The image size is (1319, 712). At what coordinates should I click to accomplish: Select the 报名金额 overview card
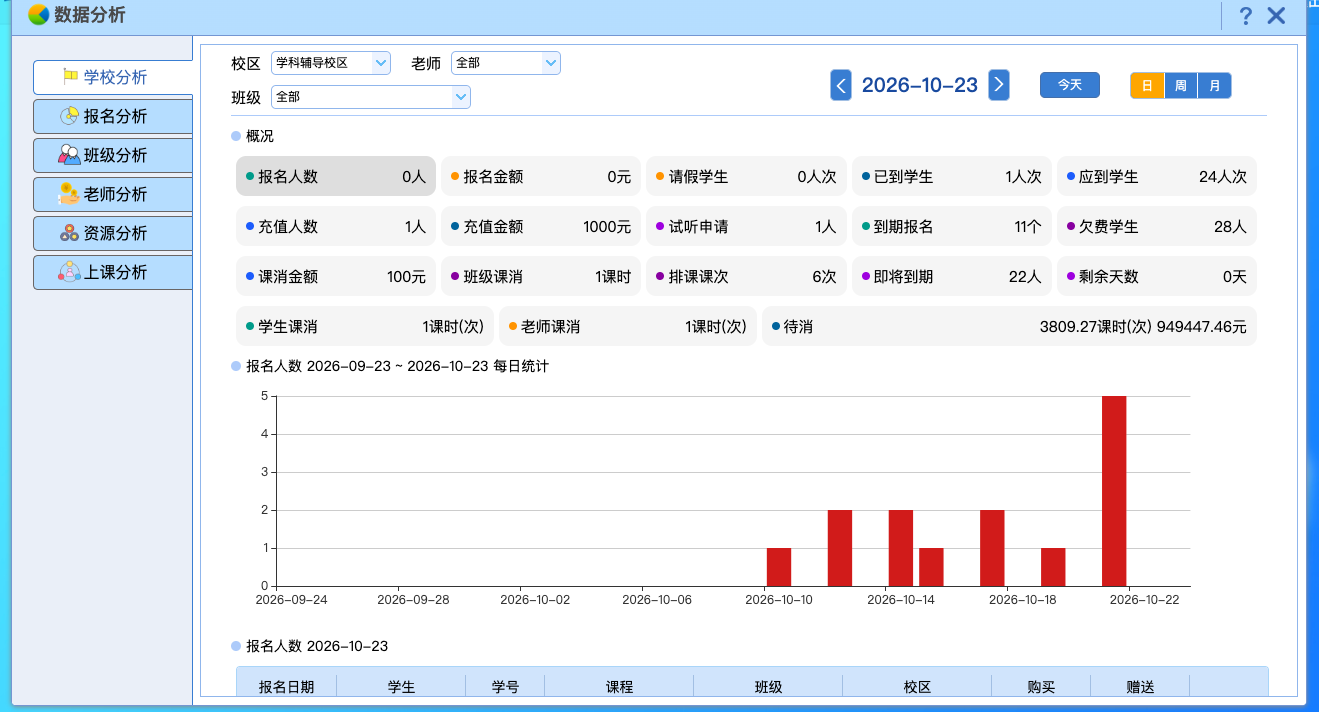[x=541, y=176]
